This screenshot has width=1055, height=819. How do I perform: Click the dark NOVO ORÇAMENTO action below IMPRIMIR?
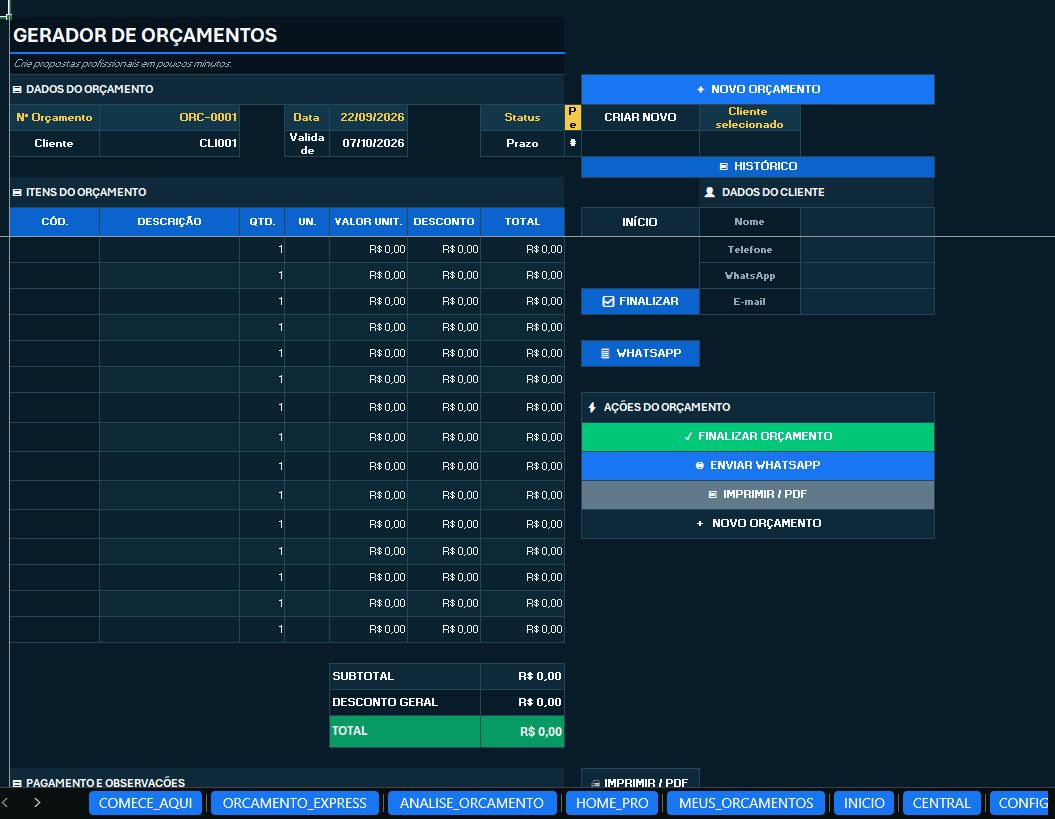tap(758, 524)
